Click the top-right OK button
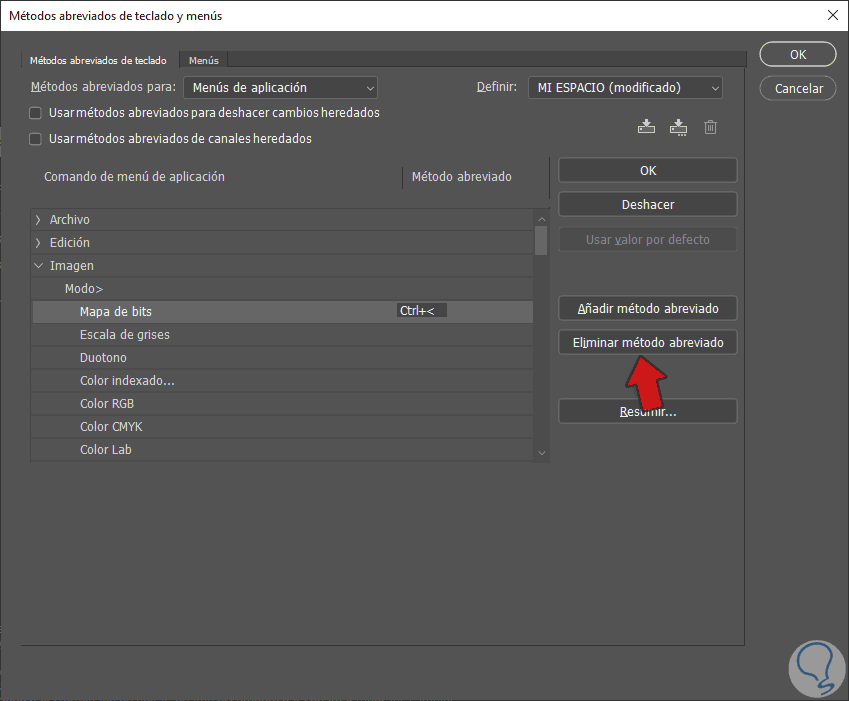This screenshot has height=701, width=849. (798, 55)
